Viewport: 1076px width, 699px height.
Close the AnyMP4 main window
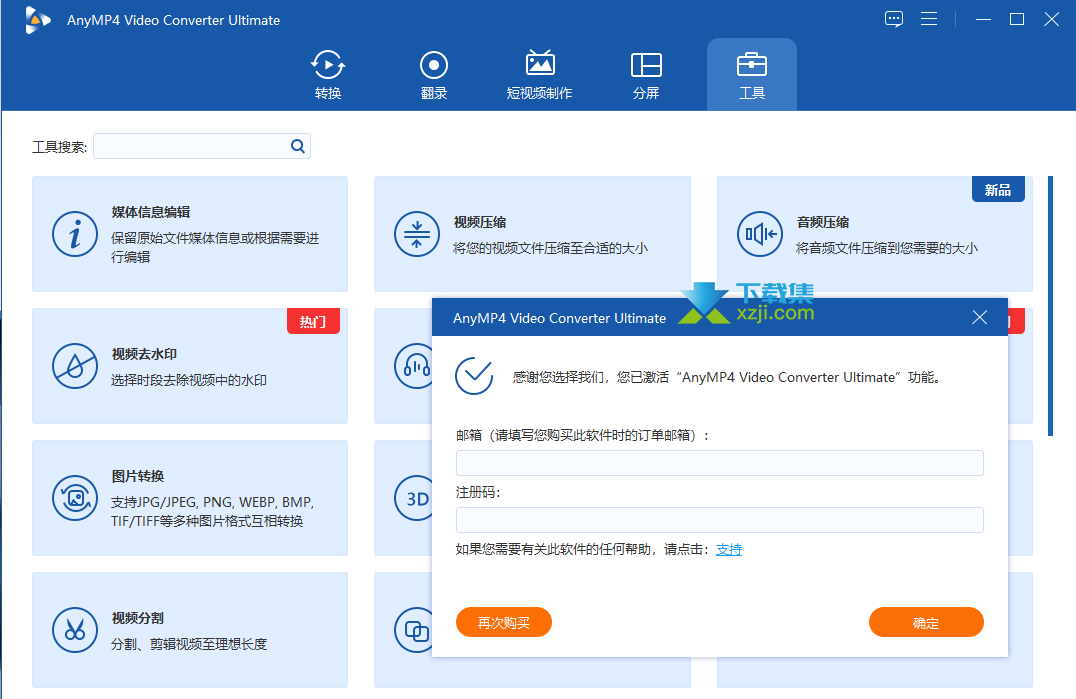click(x=1051, y=19)
